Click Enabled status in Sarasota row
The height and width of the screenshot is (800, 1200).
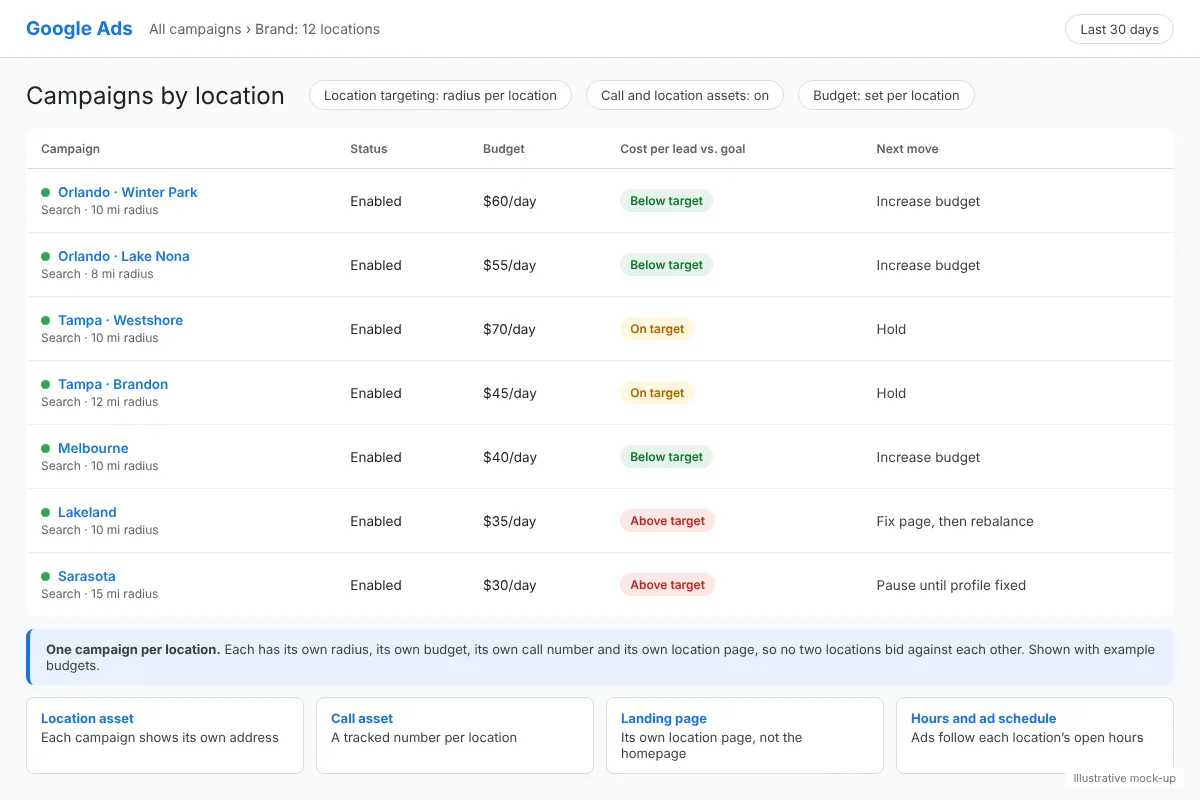pyautogui.click(x=376, y=585)
